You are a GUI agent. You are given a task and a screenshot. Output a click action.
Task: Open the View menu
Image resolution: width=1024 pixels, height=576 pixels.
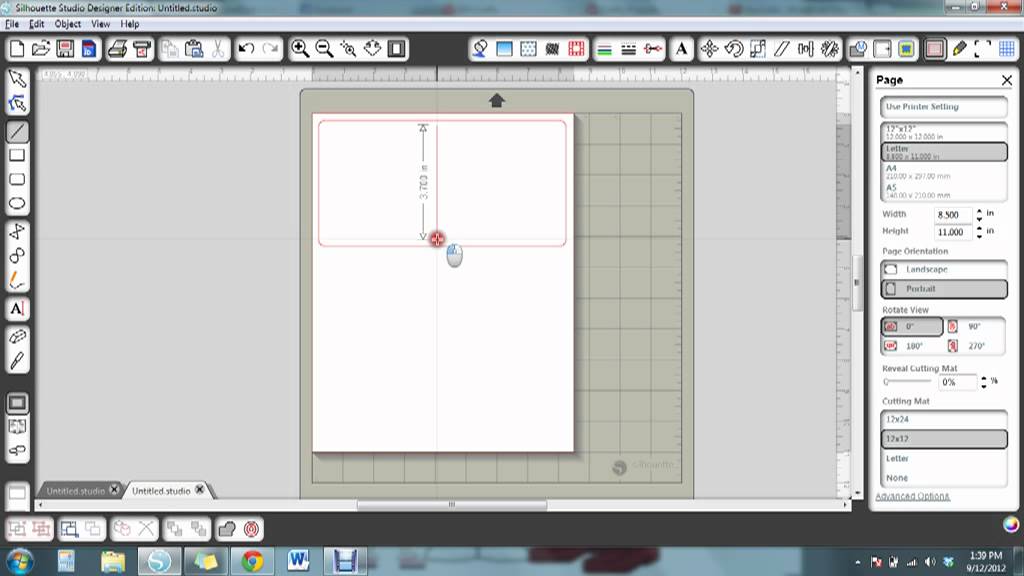(101, 24)
